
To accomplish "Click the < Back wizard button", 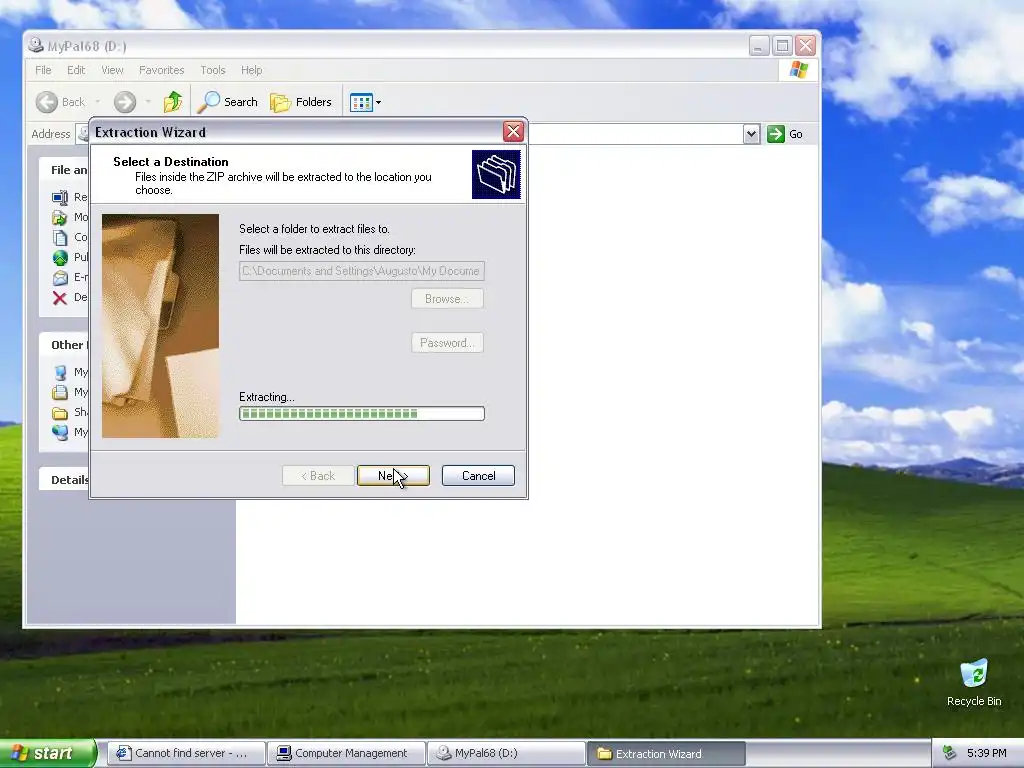I will [318, 475].
